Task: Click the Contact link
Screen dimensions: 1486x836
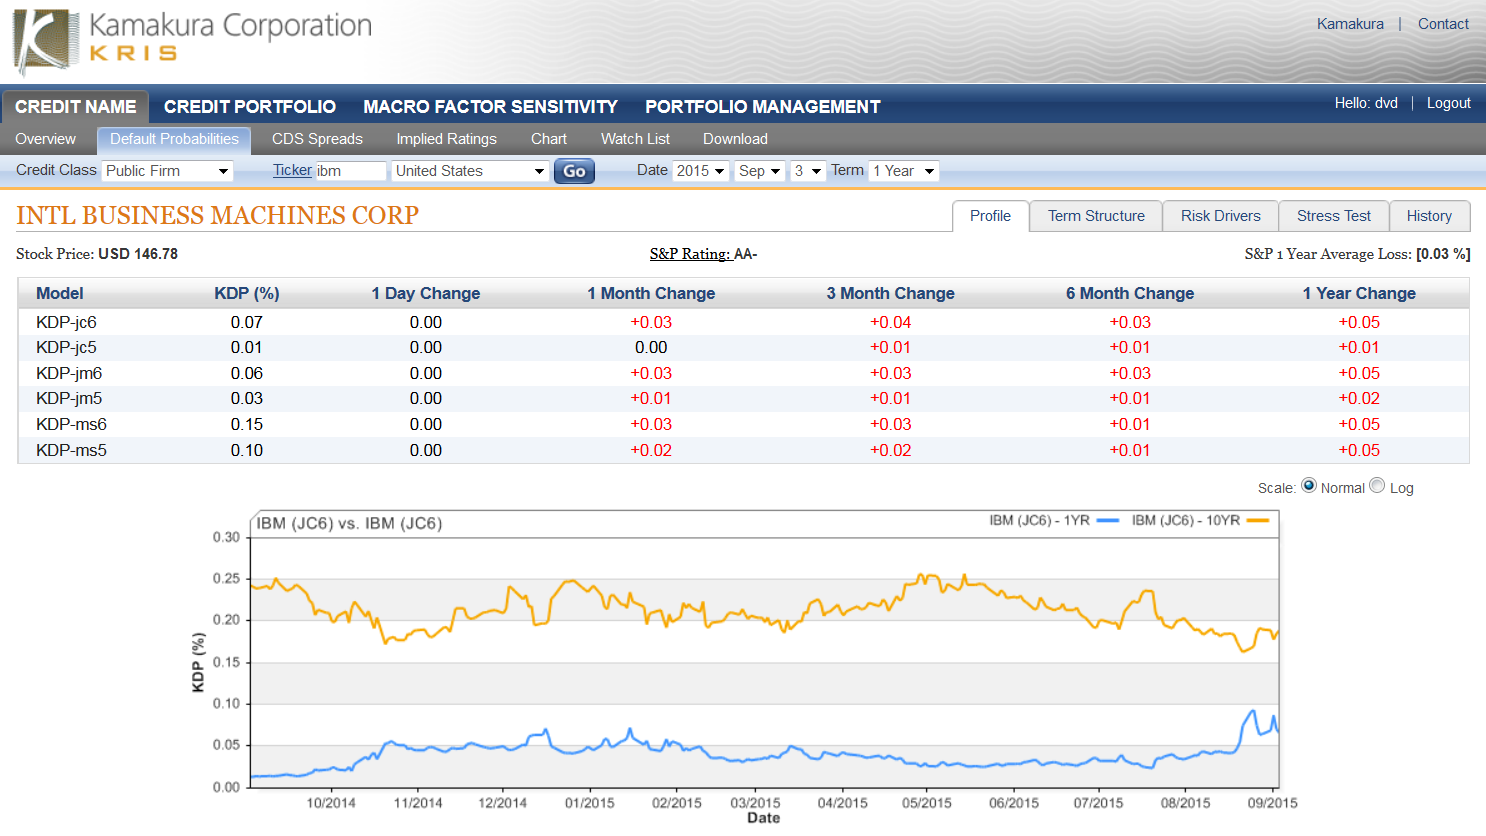Action: pos(1443,24)
